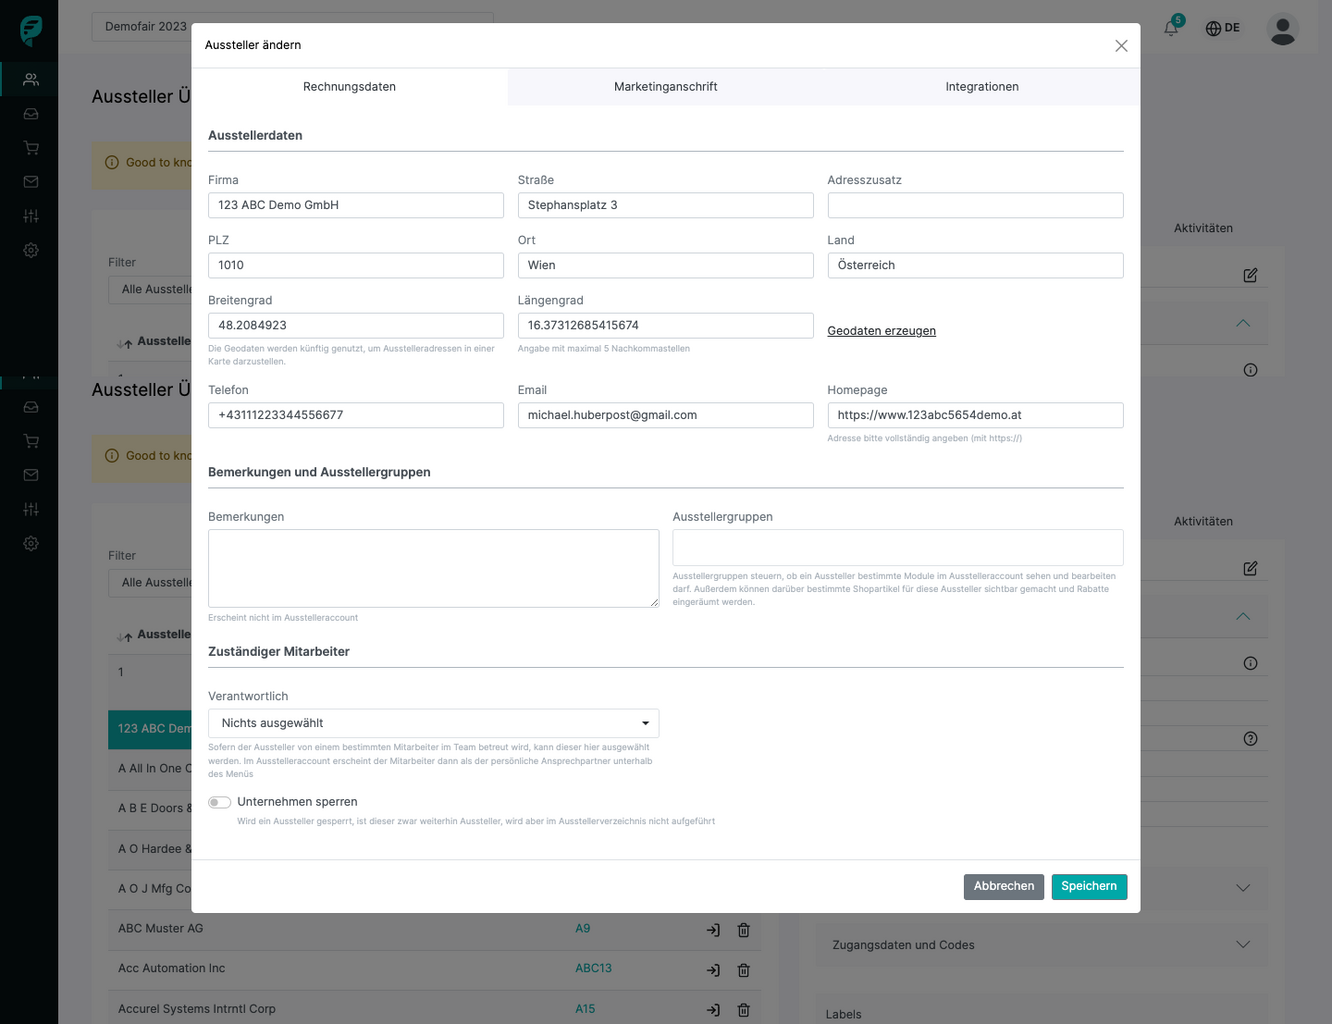Log in as ABC Muster AG exhibitor
Viewport: 1332px width, 1024px height.
point(713,930)
